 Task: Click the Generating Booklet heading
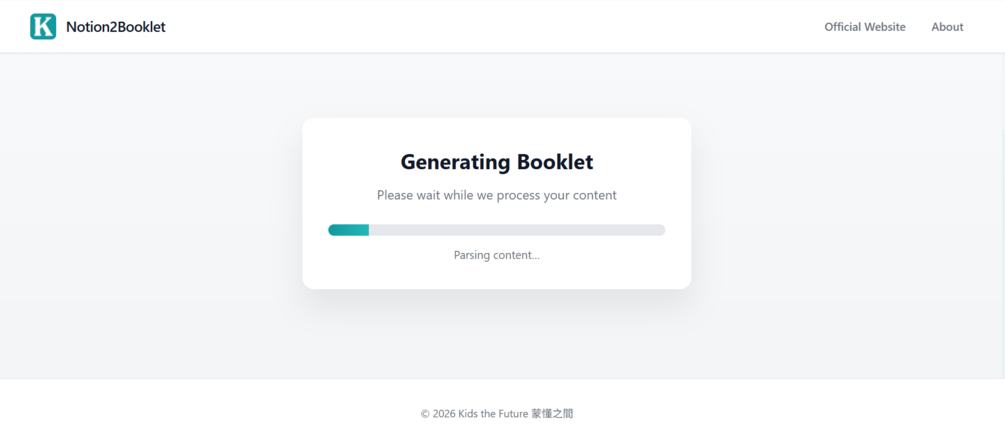(496, 162)
